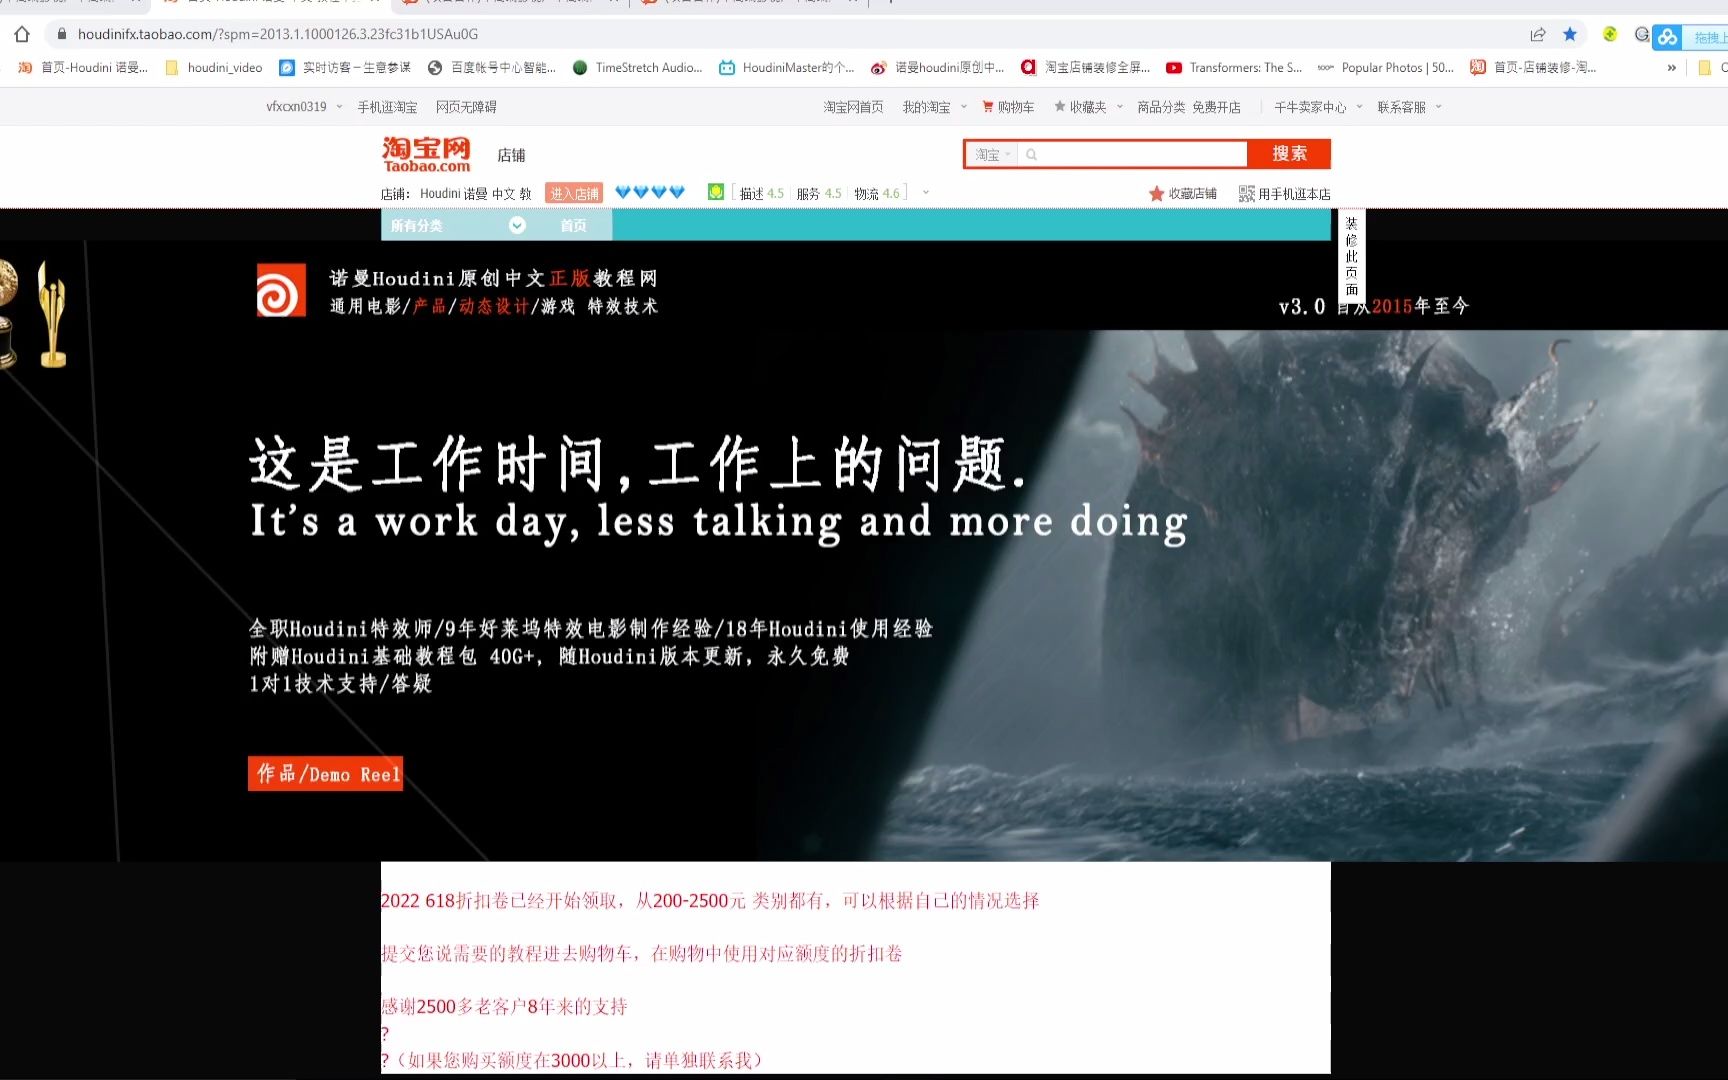The image size is (1728, 1080).
Task: Open the 实时访客-生意参谋 bookmark
Action: 345,68
